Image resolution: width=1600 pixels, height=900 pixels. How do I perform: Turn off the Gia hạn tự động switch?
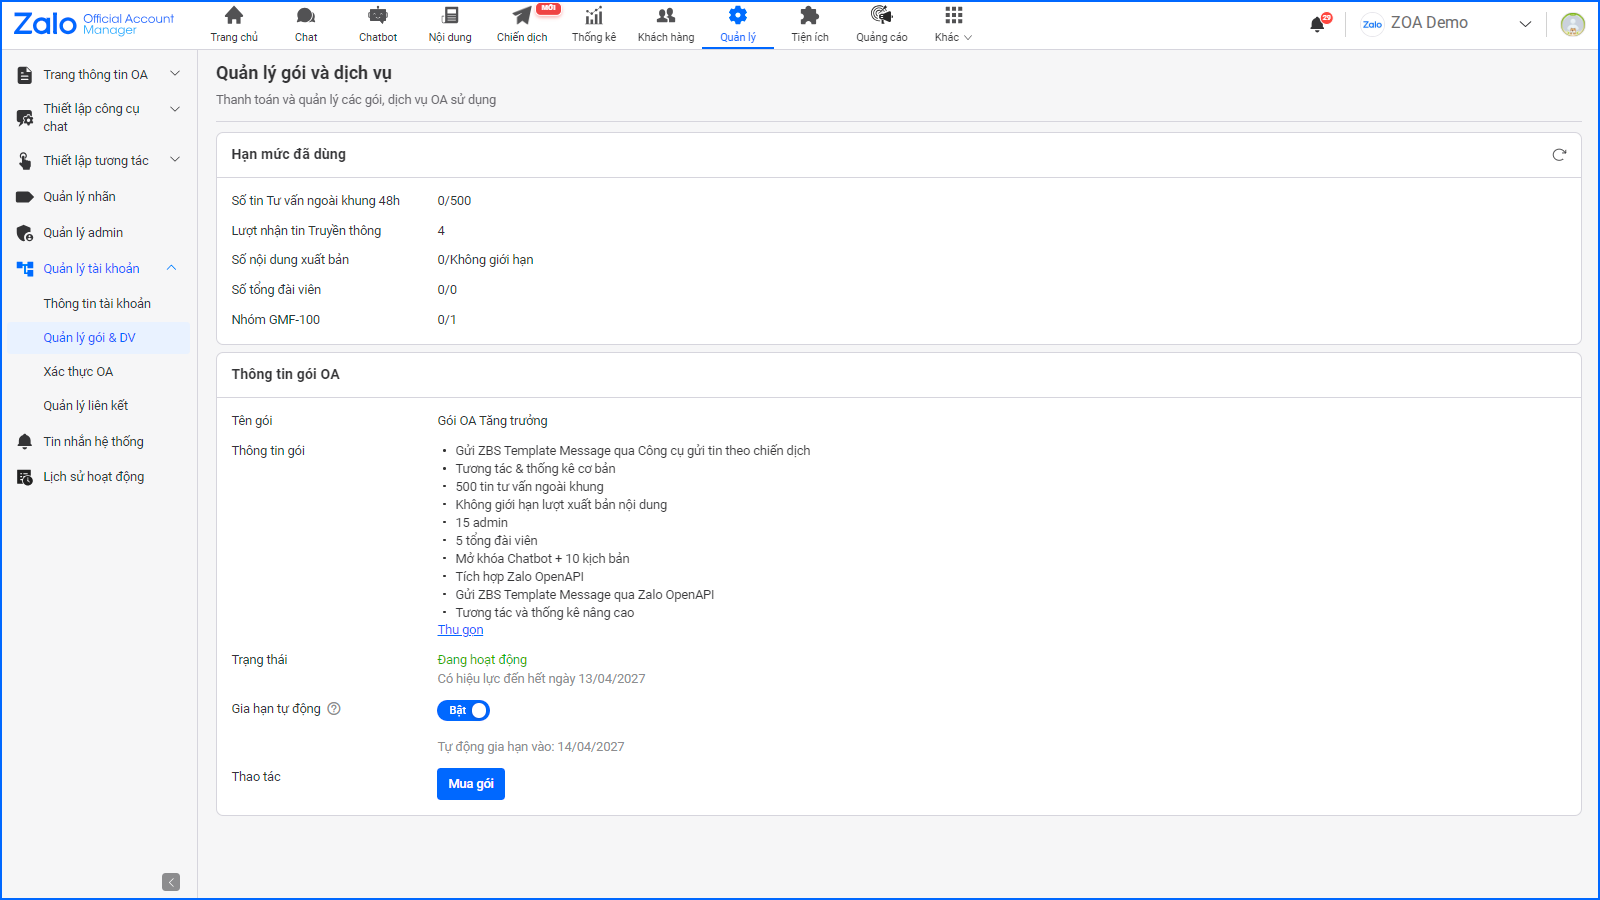tap(463, 710)
